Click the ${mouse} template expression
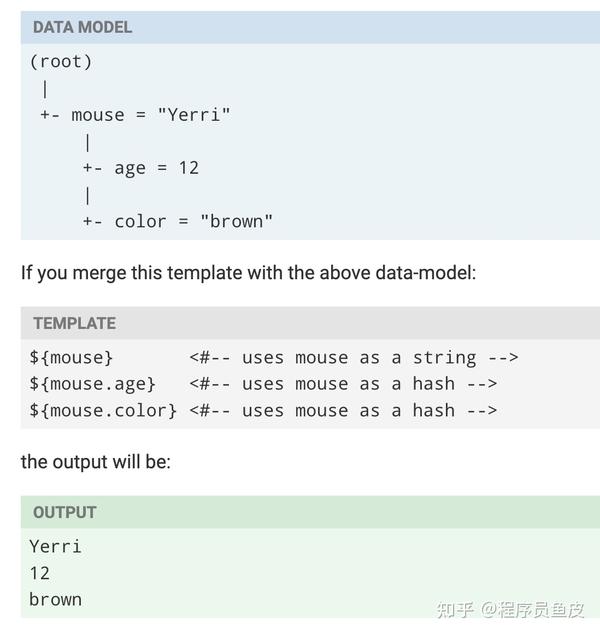This screenshot has height=635, width=600. [x=71, y=358]
